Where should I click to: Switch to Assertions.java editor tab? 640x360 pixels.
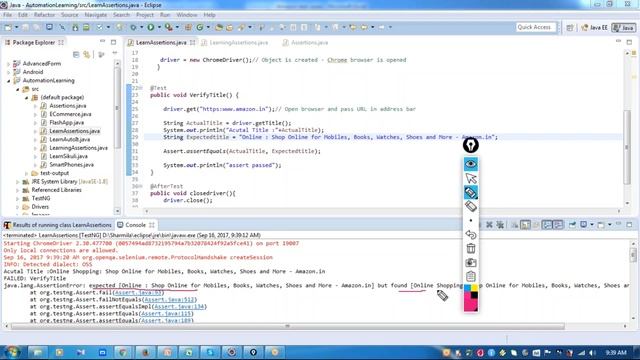tap(309, 42)
